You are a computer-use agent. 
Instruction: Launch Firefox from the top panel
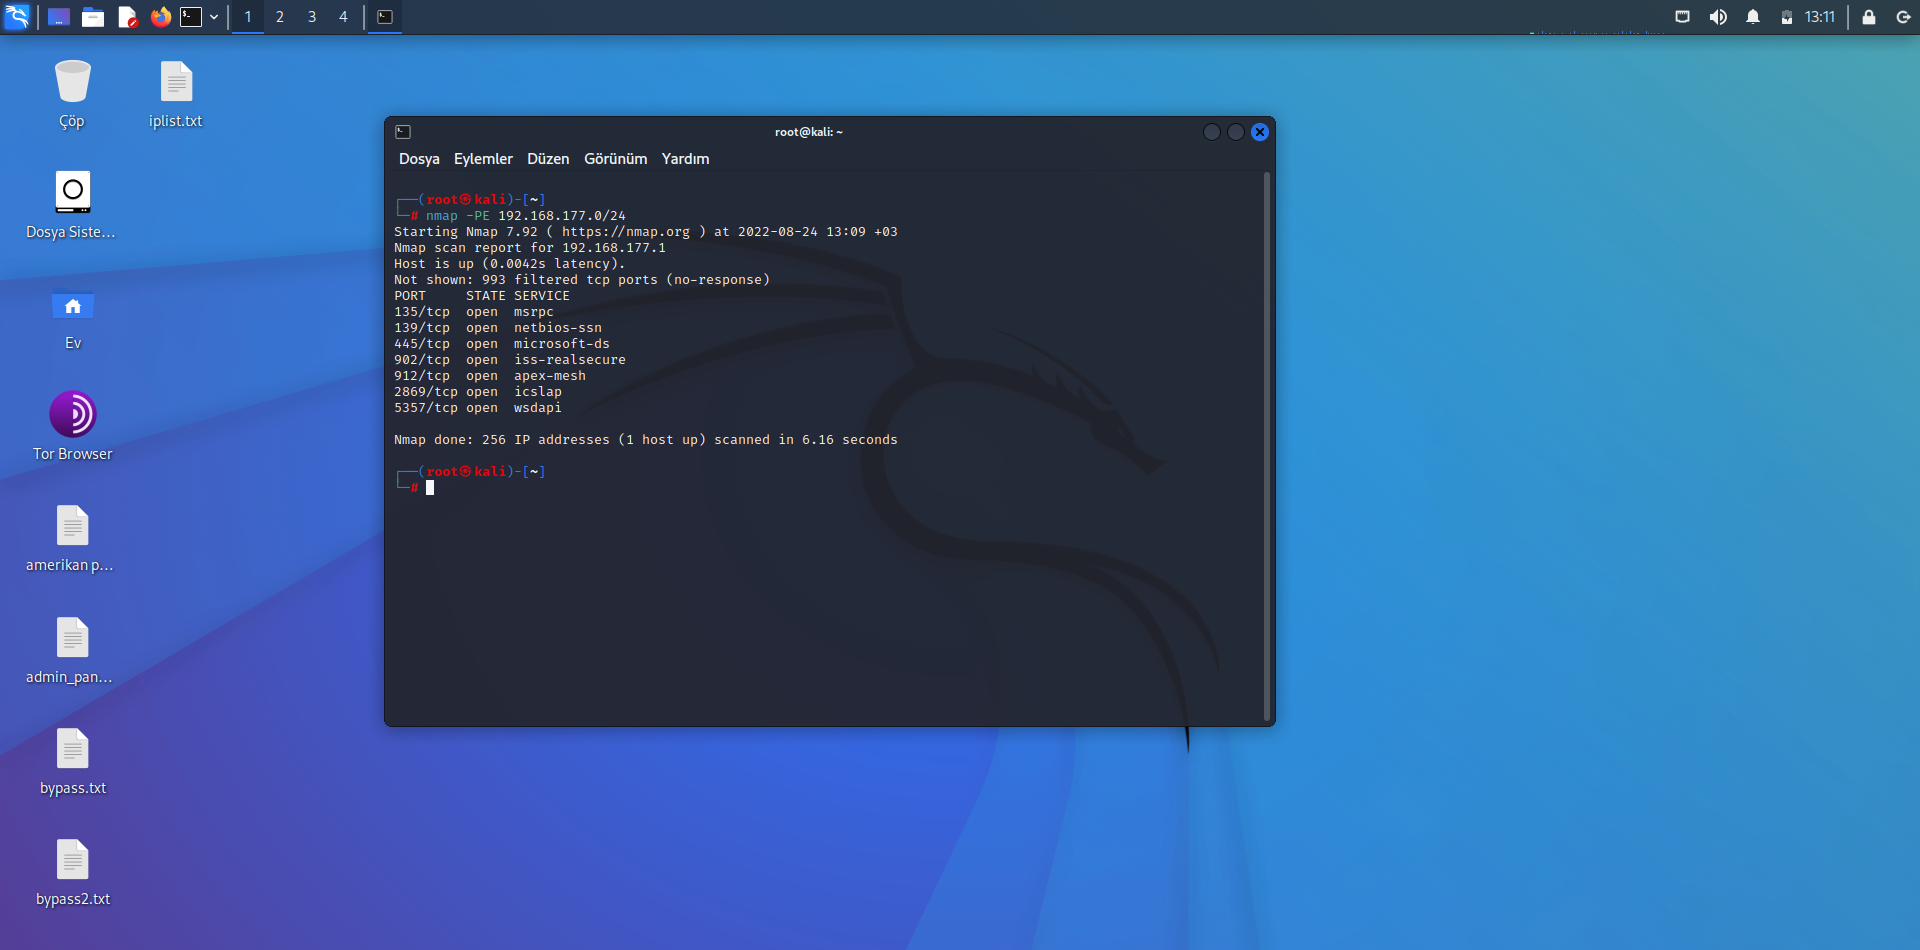tap(160, 17)
